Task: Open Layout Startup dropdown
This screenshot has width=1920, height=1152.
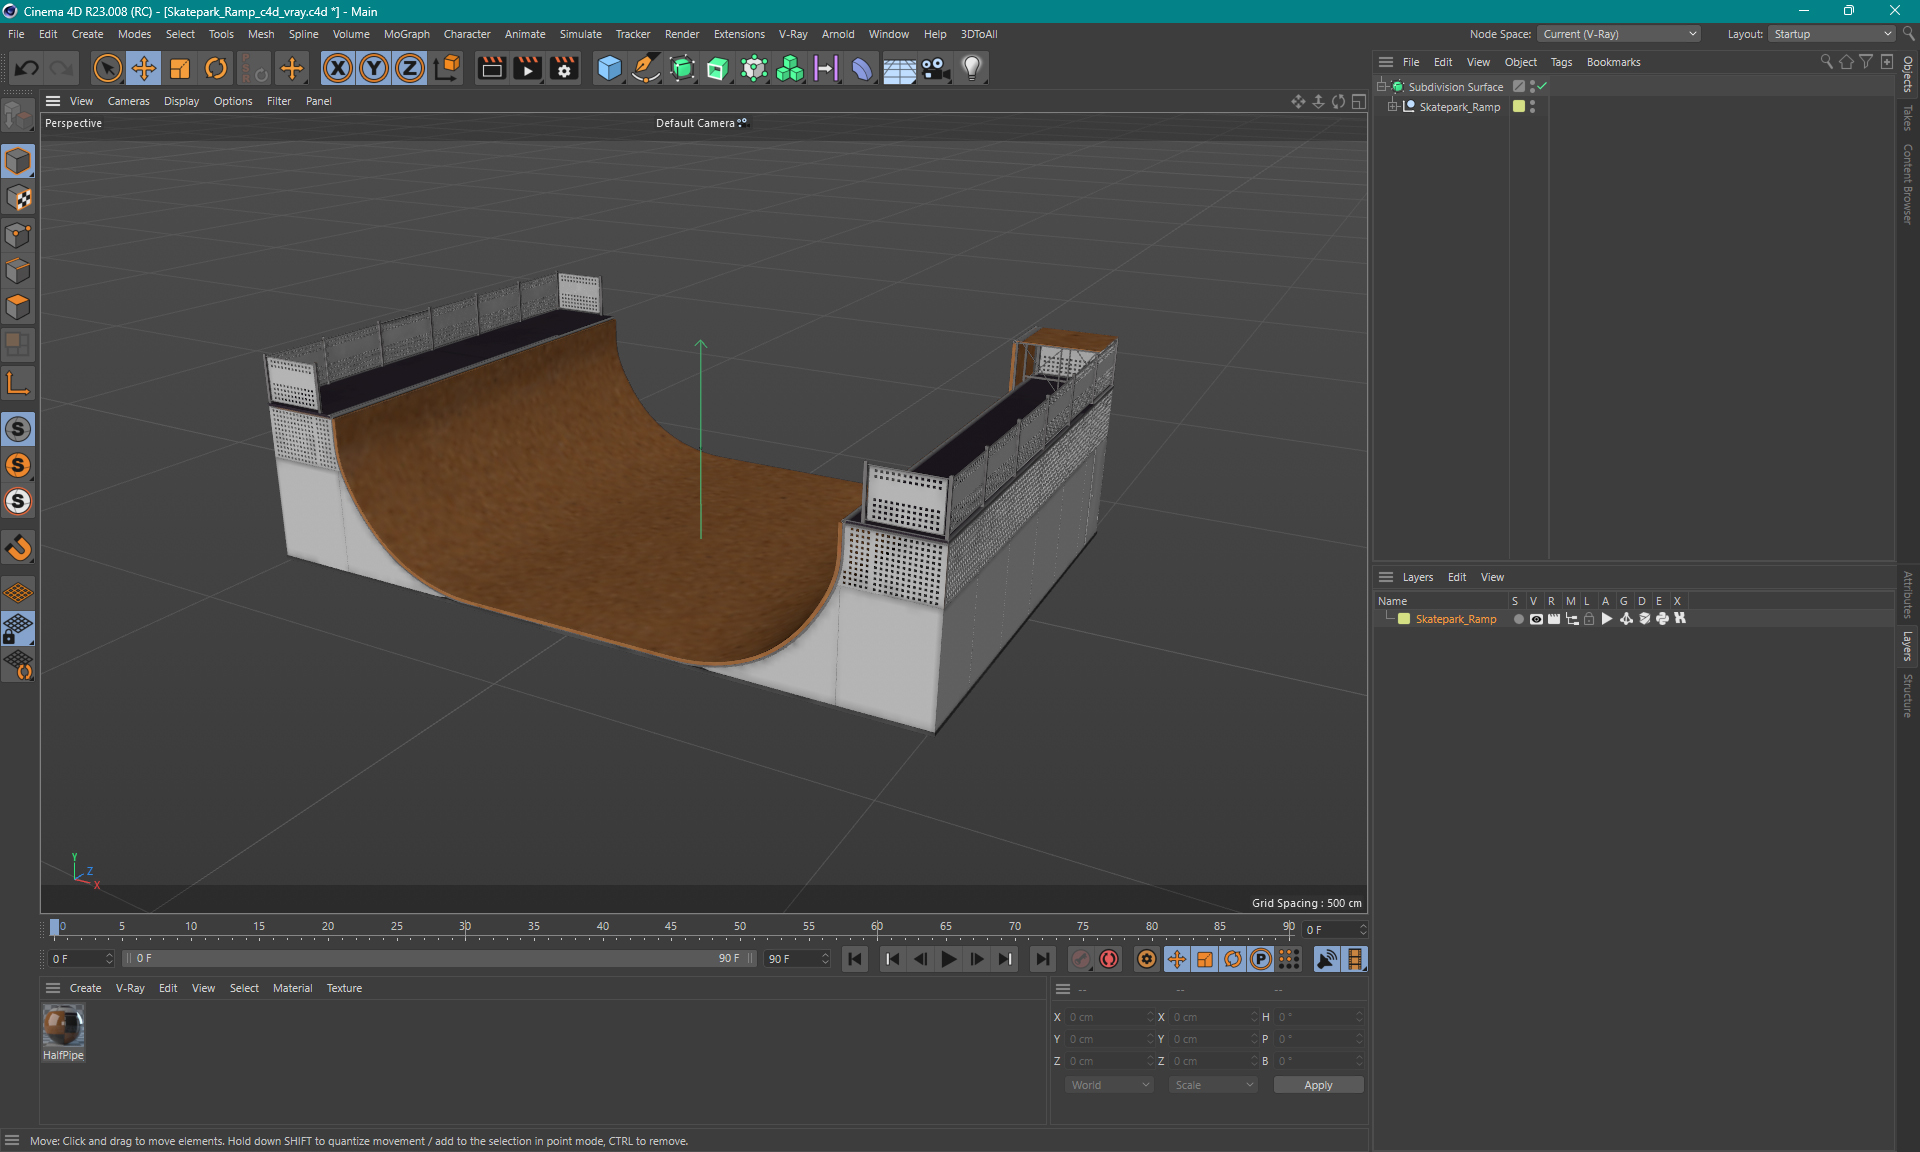Action: (x=1832, y=34)
